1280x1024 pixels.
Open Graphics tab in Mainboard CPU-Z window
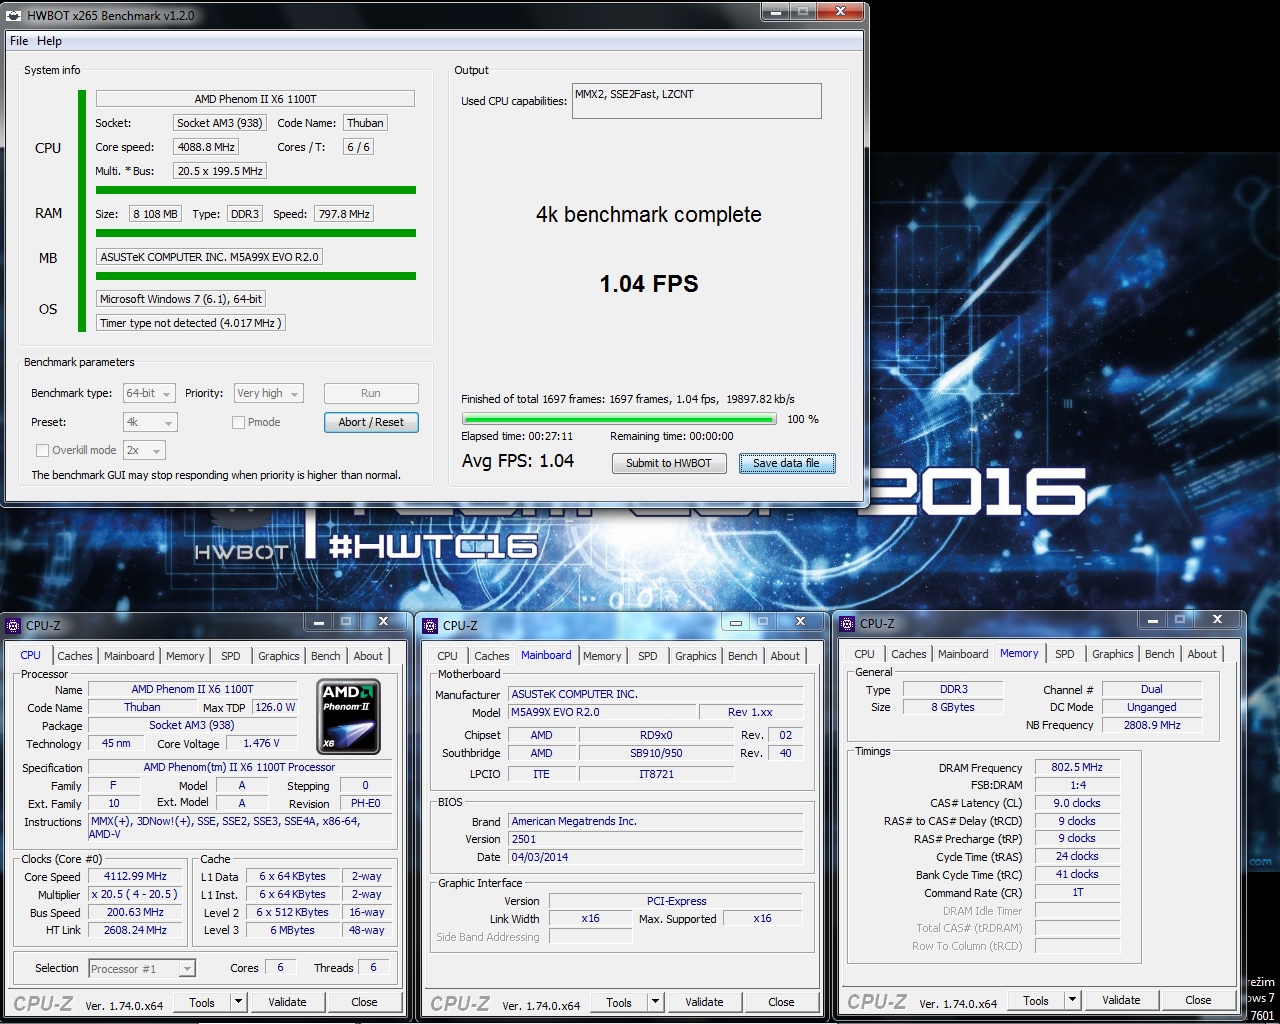point(696,656)
